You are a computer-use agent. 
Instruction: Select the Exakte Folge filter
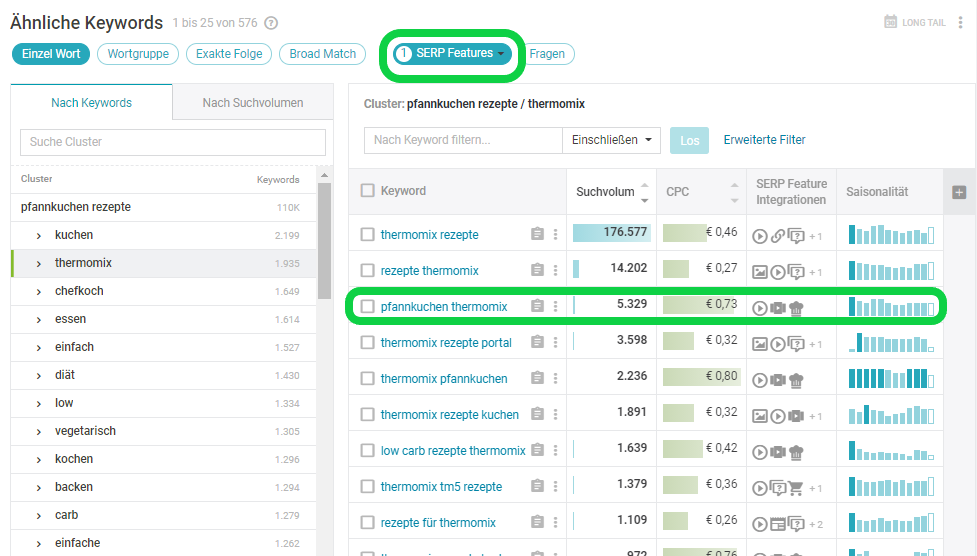pyautogui.click(x=229, y=54)
